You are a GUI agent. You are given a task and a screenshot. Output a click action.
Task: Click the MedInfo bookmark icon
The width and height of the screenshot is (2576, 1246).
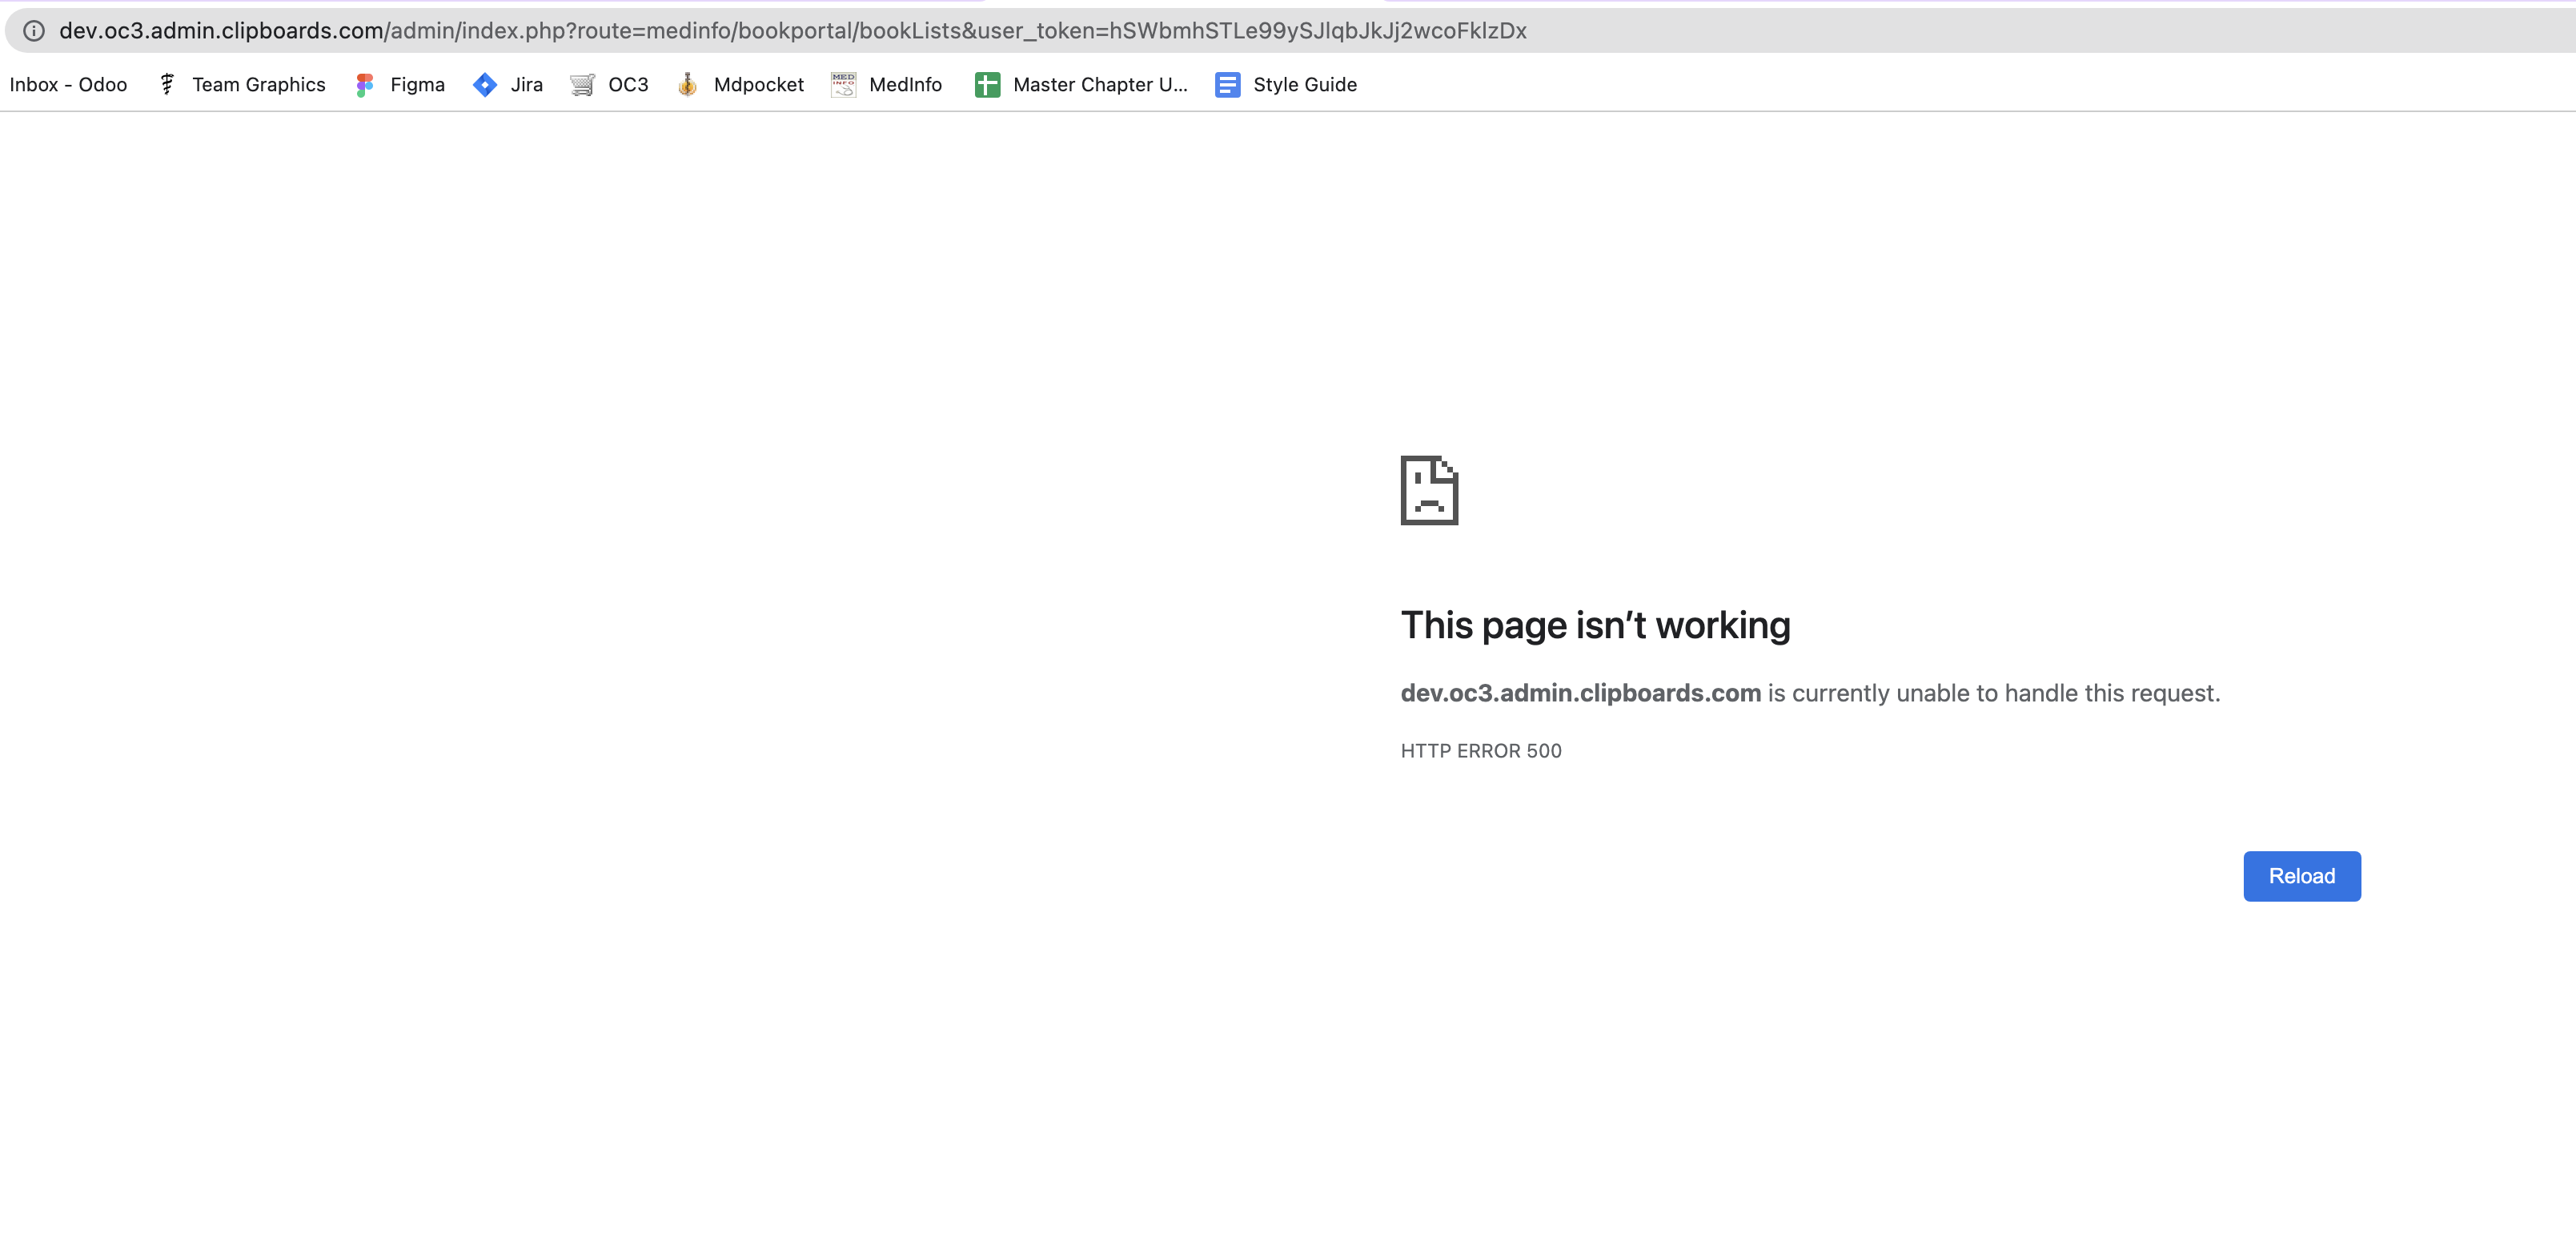[x=843, y=85]
